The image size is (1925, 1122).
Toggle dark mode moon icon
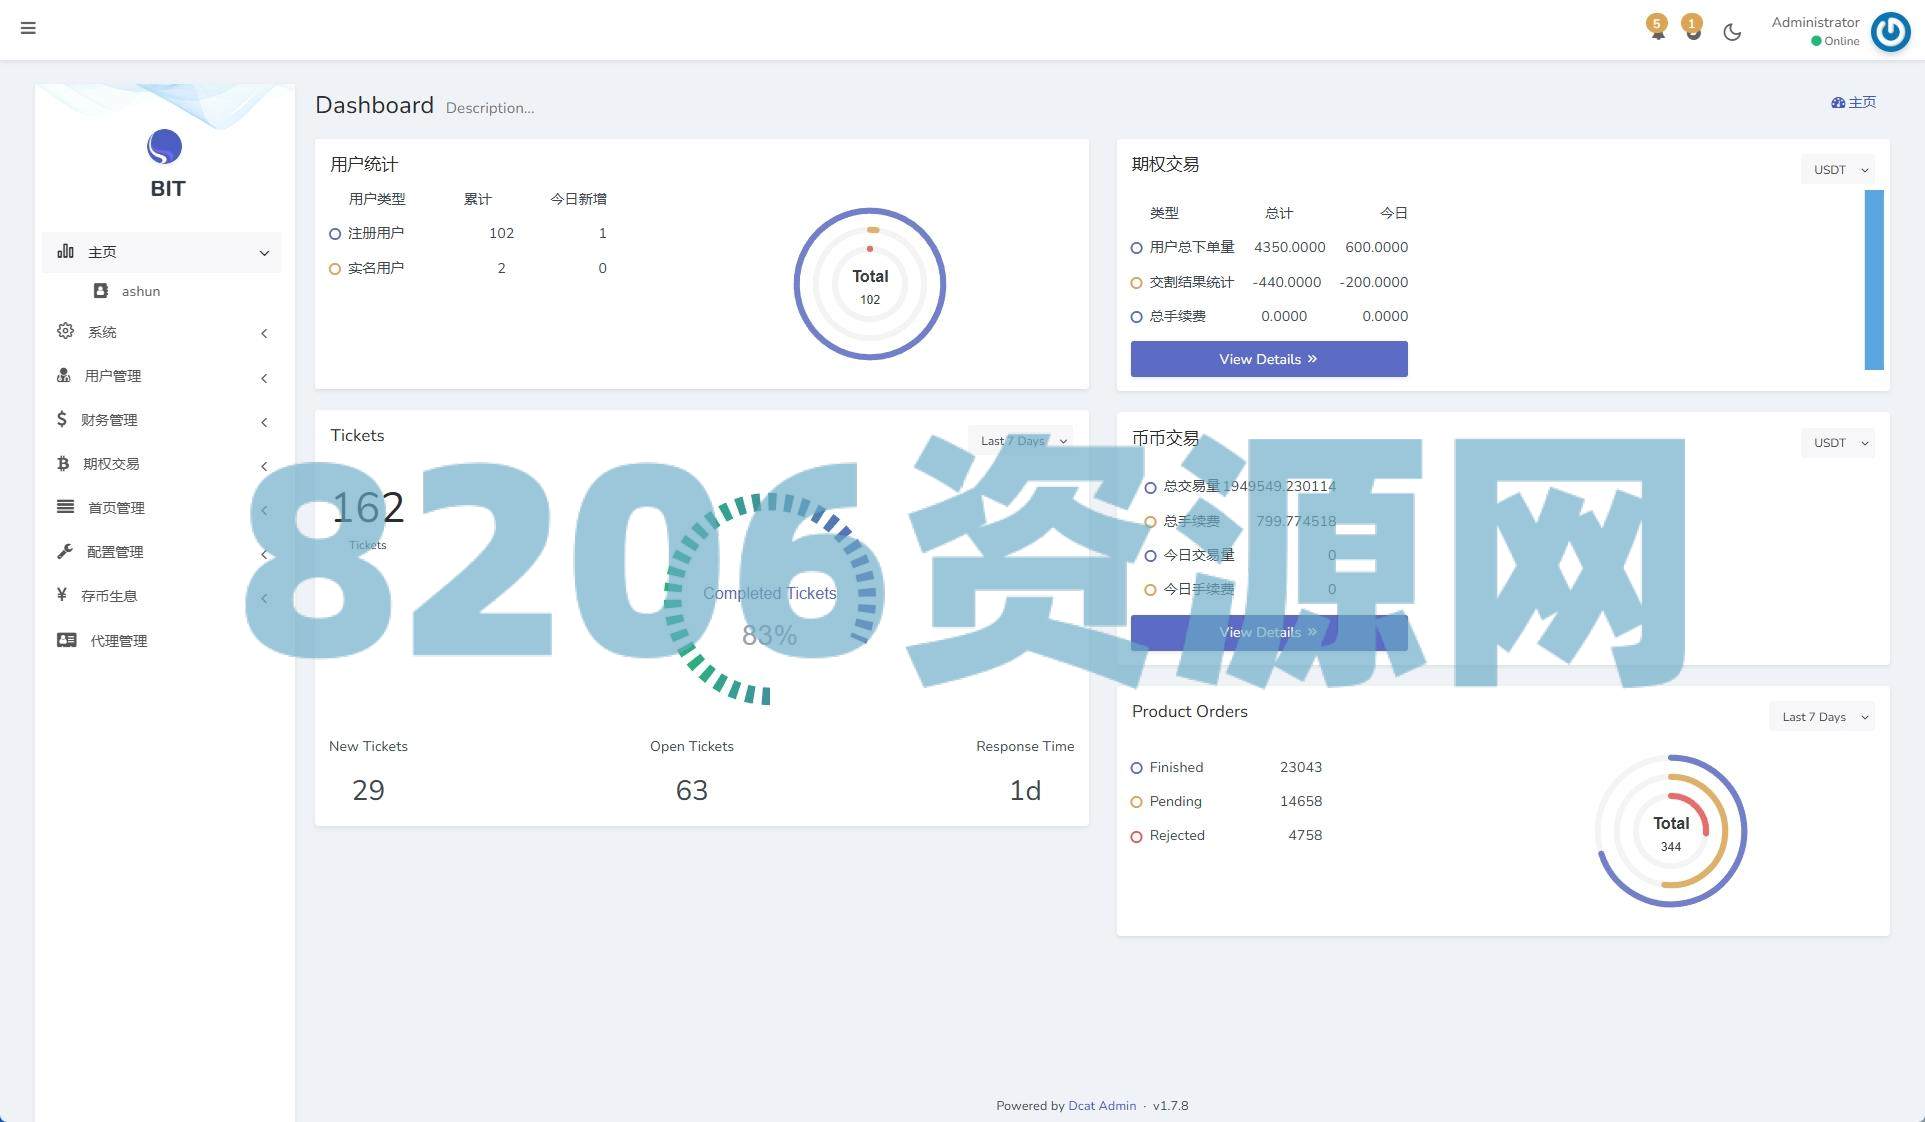1732,32
